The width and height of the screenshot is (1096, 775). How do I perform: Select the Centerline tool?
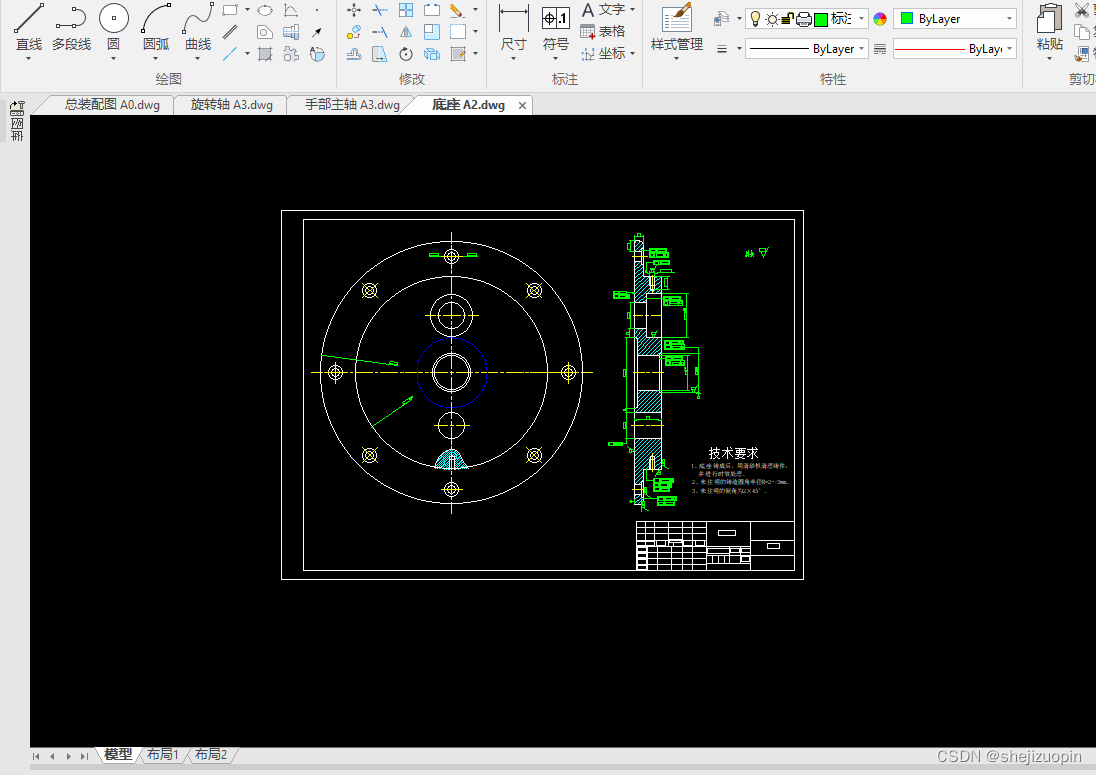click(230, 55)
